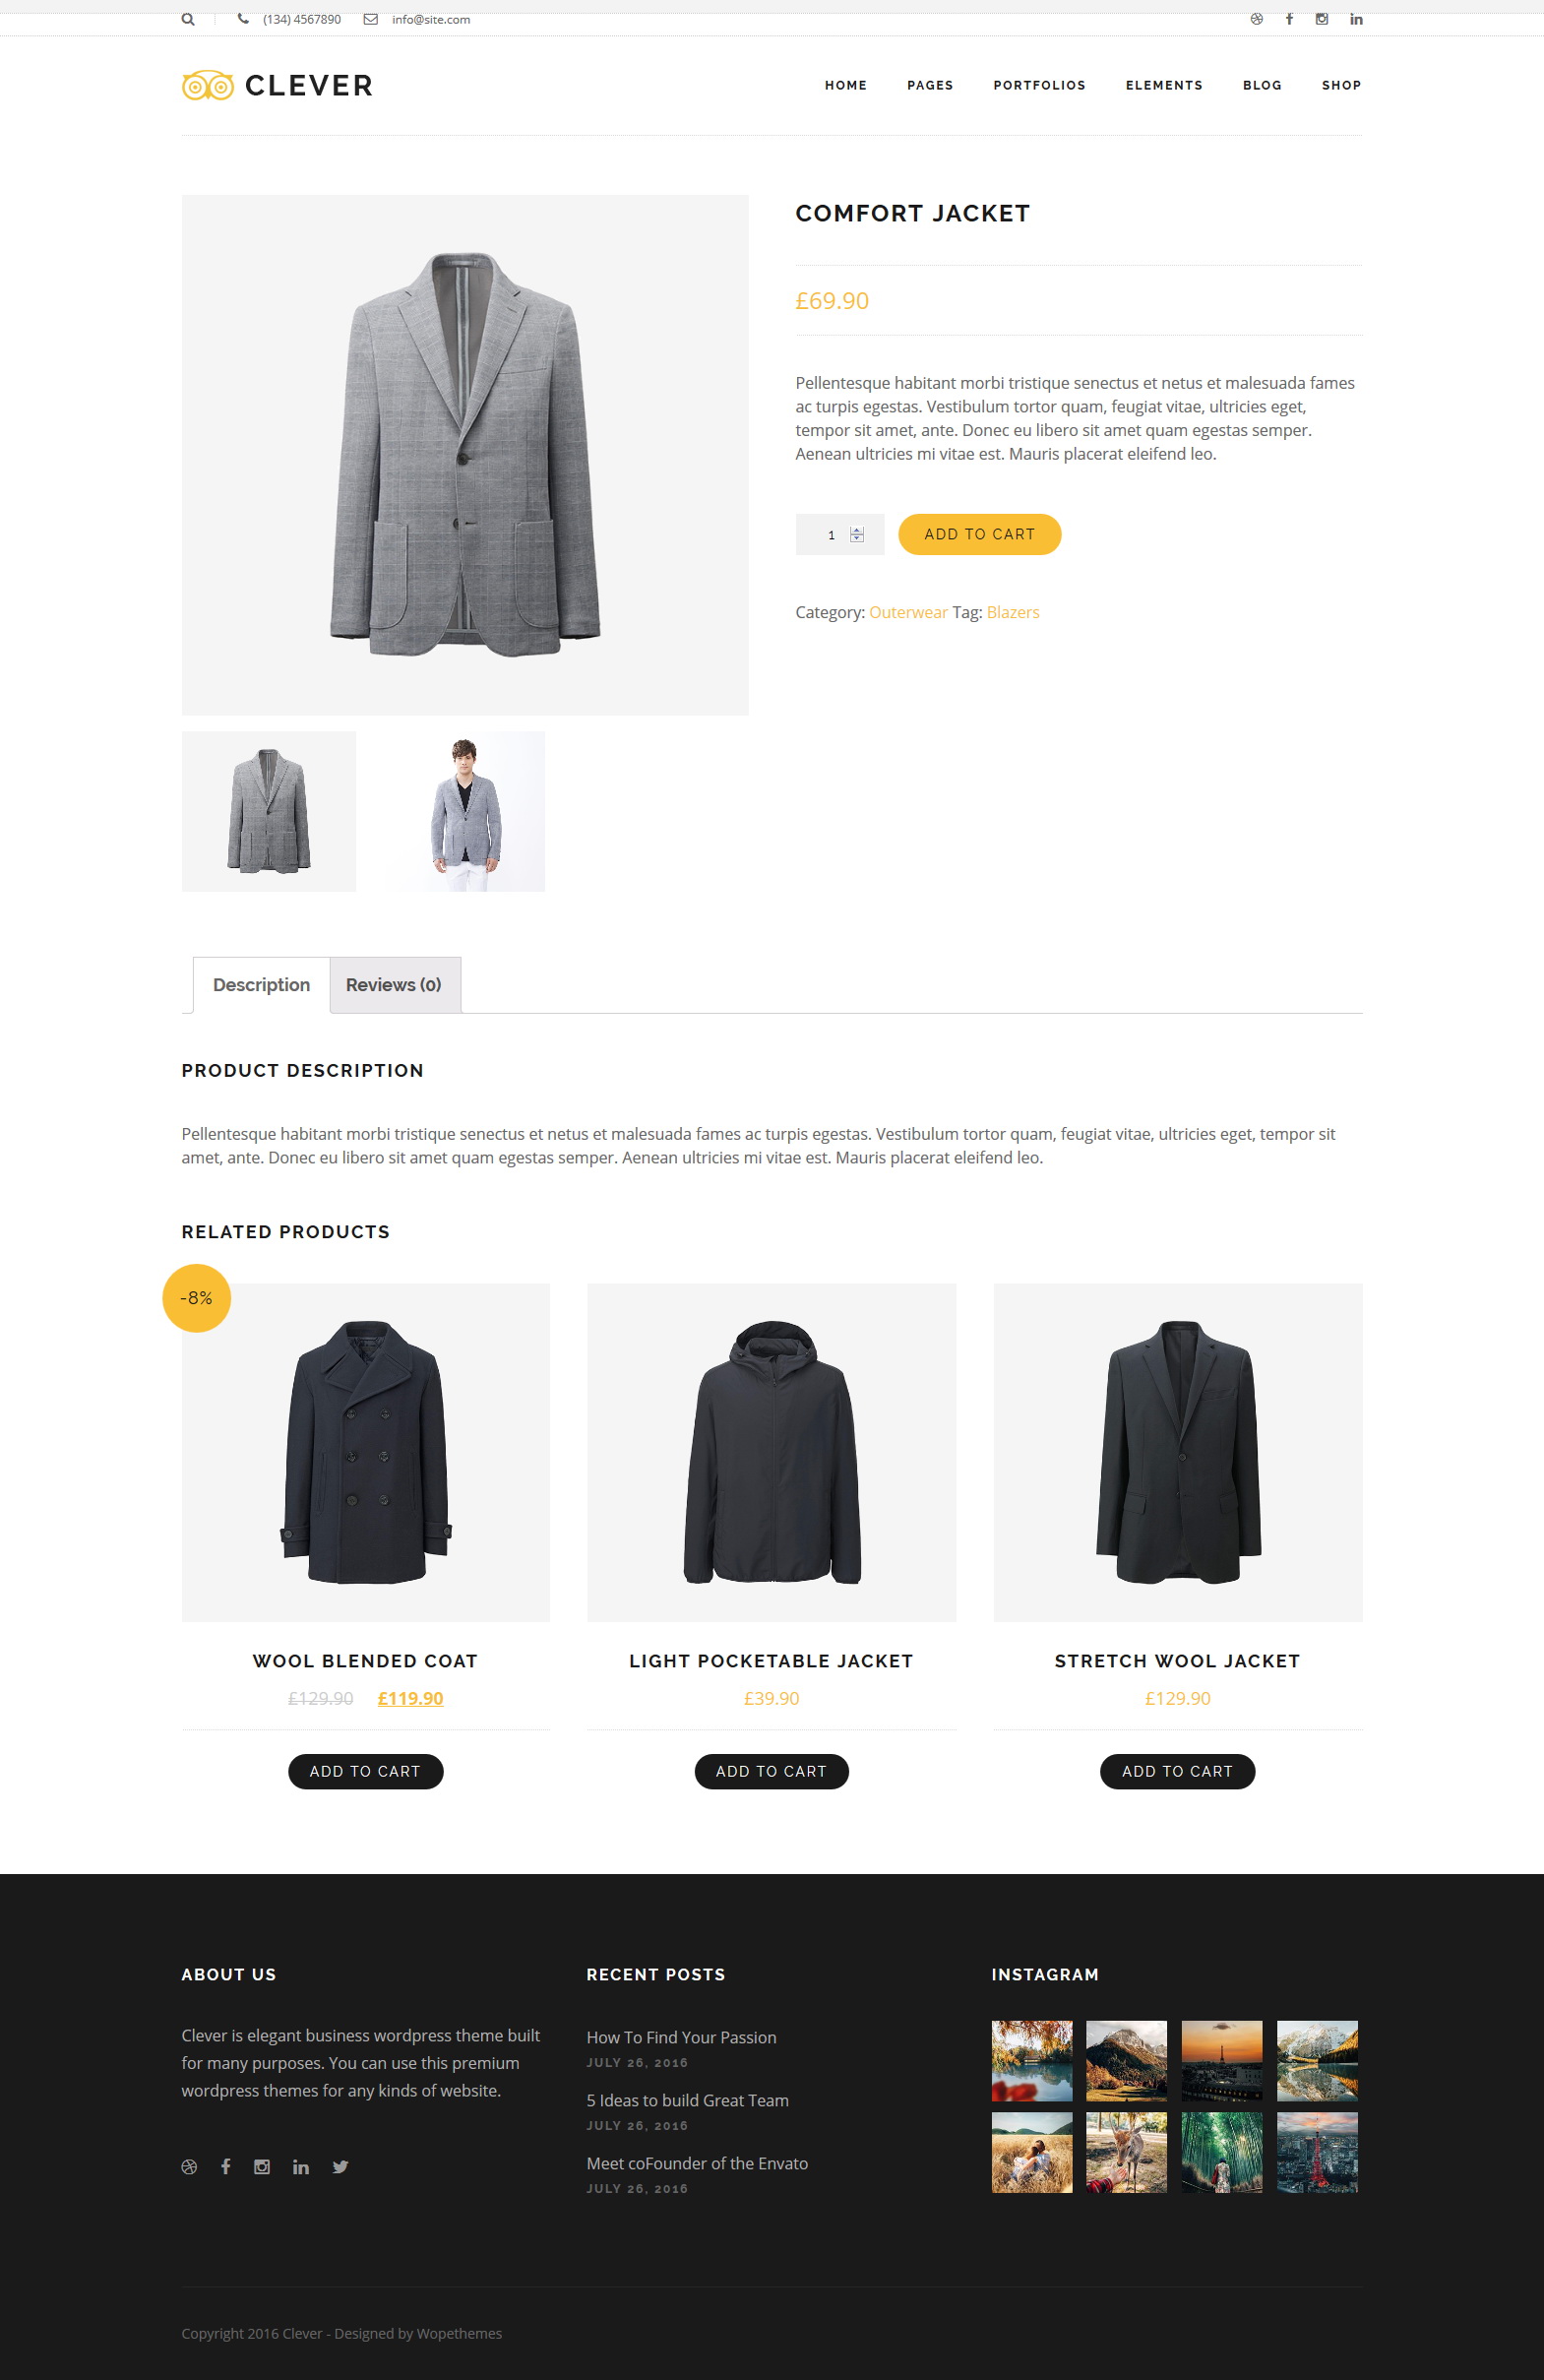
Task: Open LinkedIn icon in header bar
Action: 1356,19
